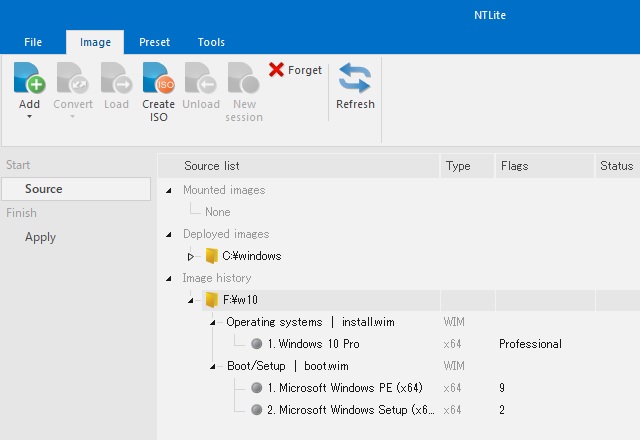This screenshot has height=440, width=640.
Task: Click the Unload image icon
Action: click(x=201, y=78)
